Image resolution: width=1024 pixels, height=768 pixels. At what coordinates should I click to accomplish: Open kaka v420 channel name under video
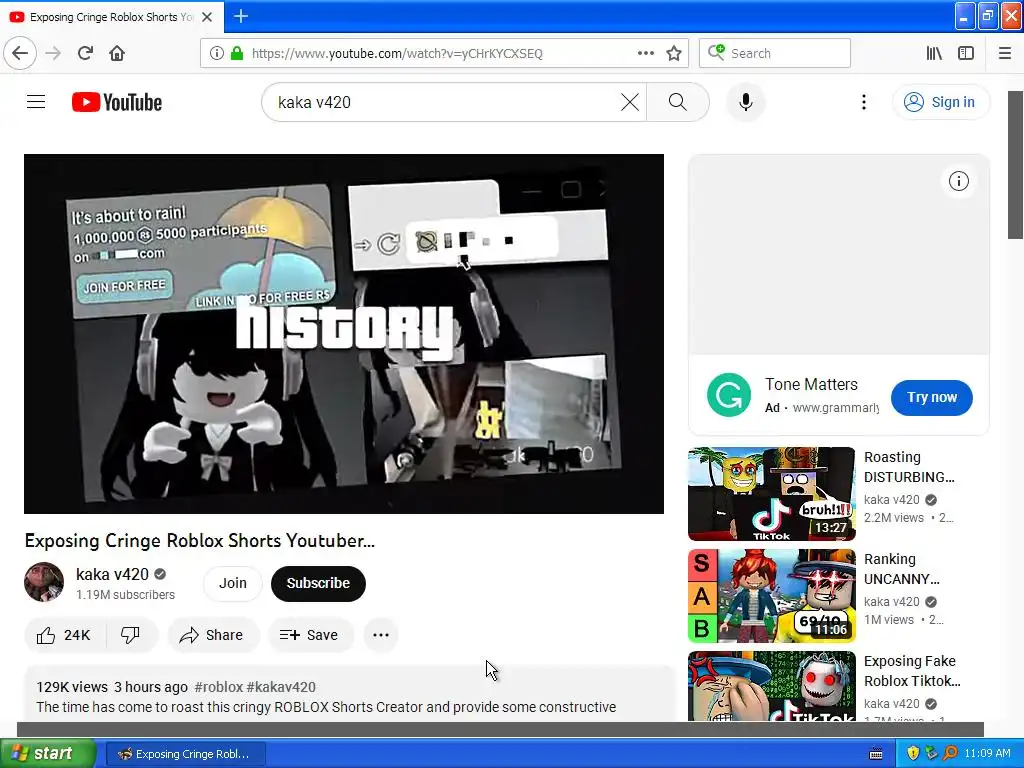(x=112, y=574)
